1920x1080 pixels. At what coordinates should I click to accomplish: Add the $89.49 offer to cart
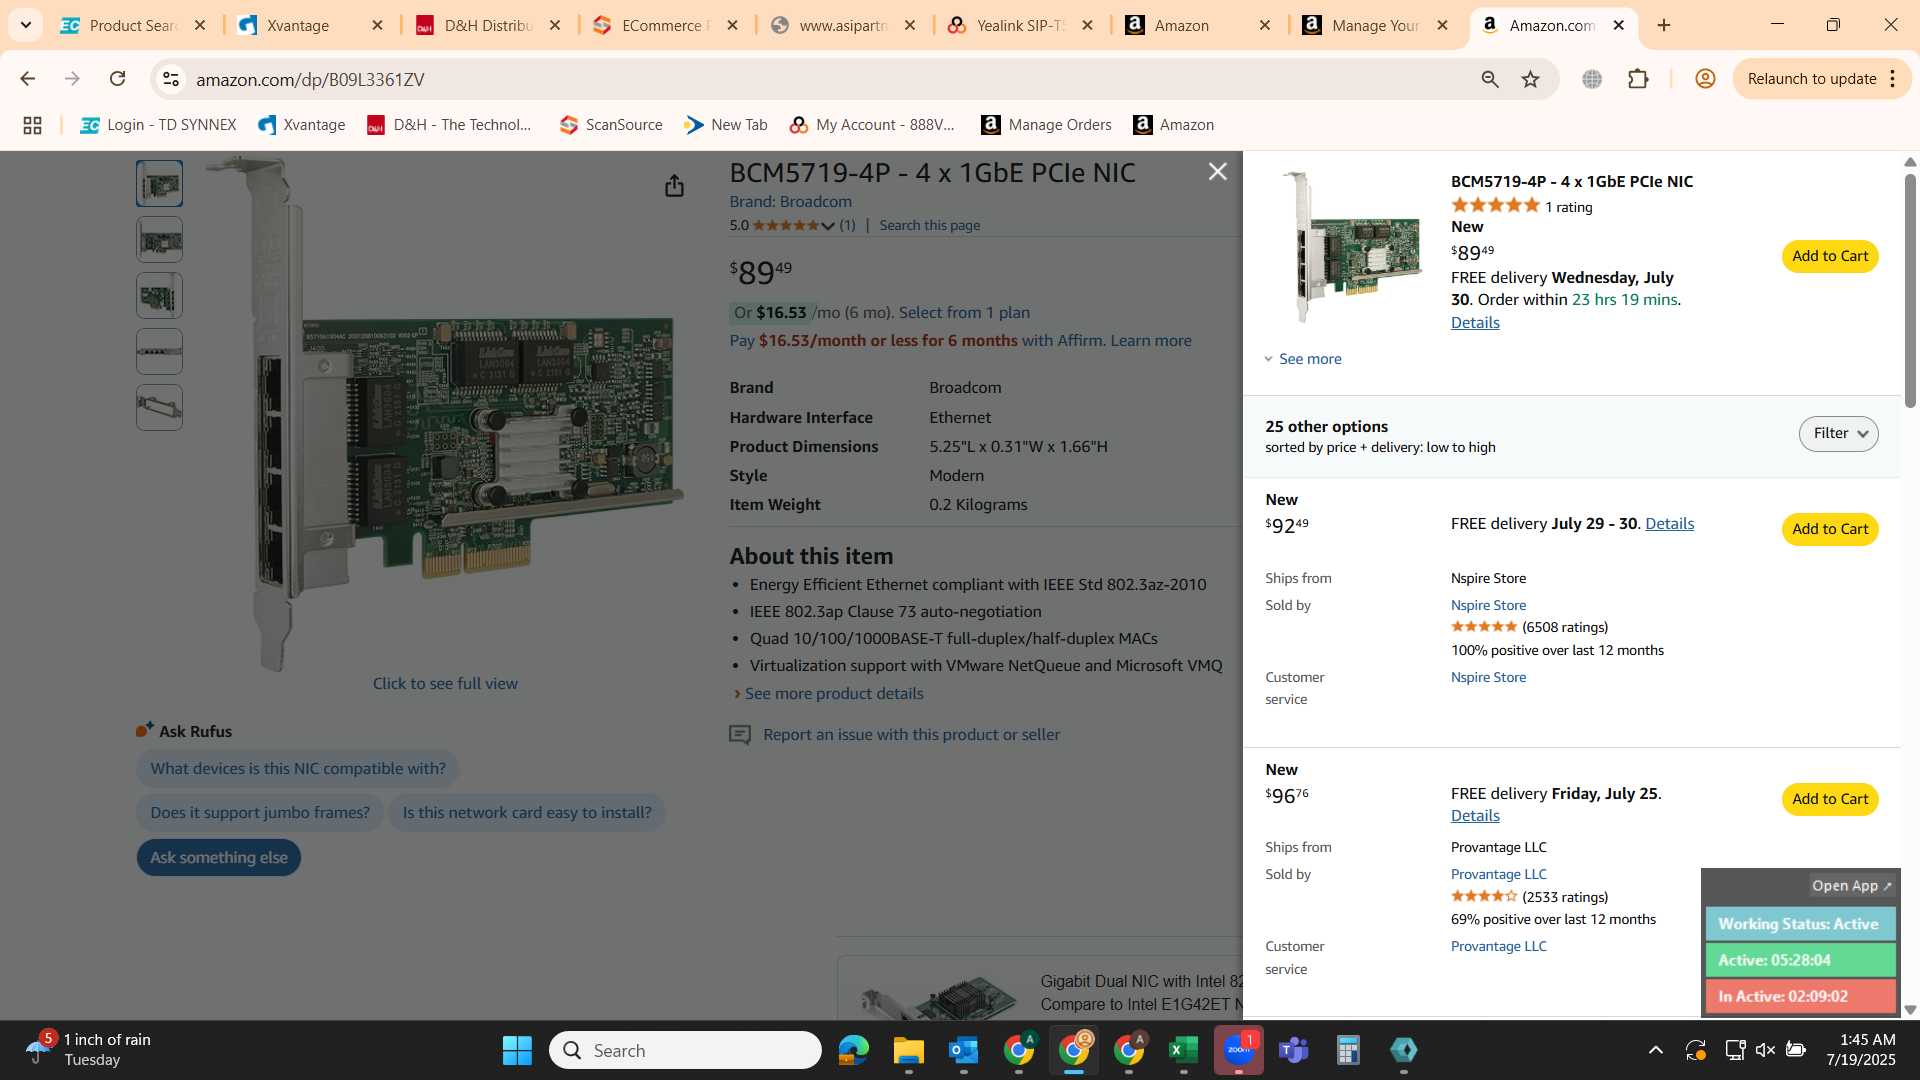coord(1829,256)
